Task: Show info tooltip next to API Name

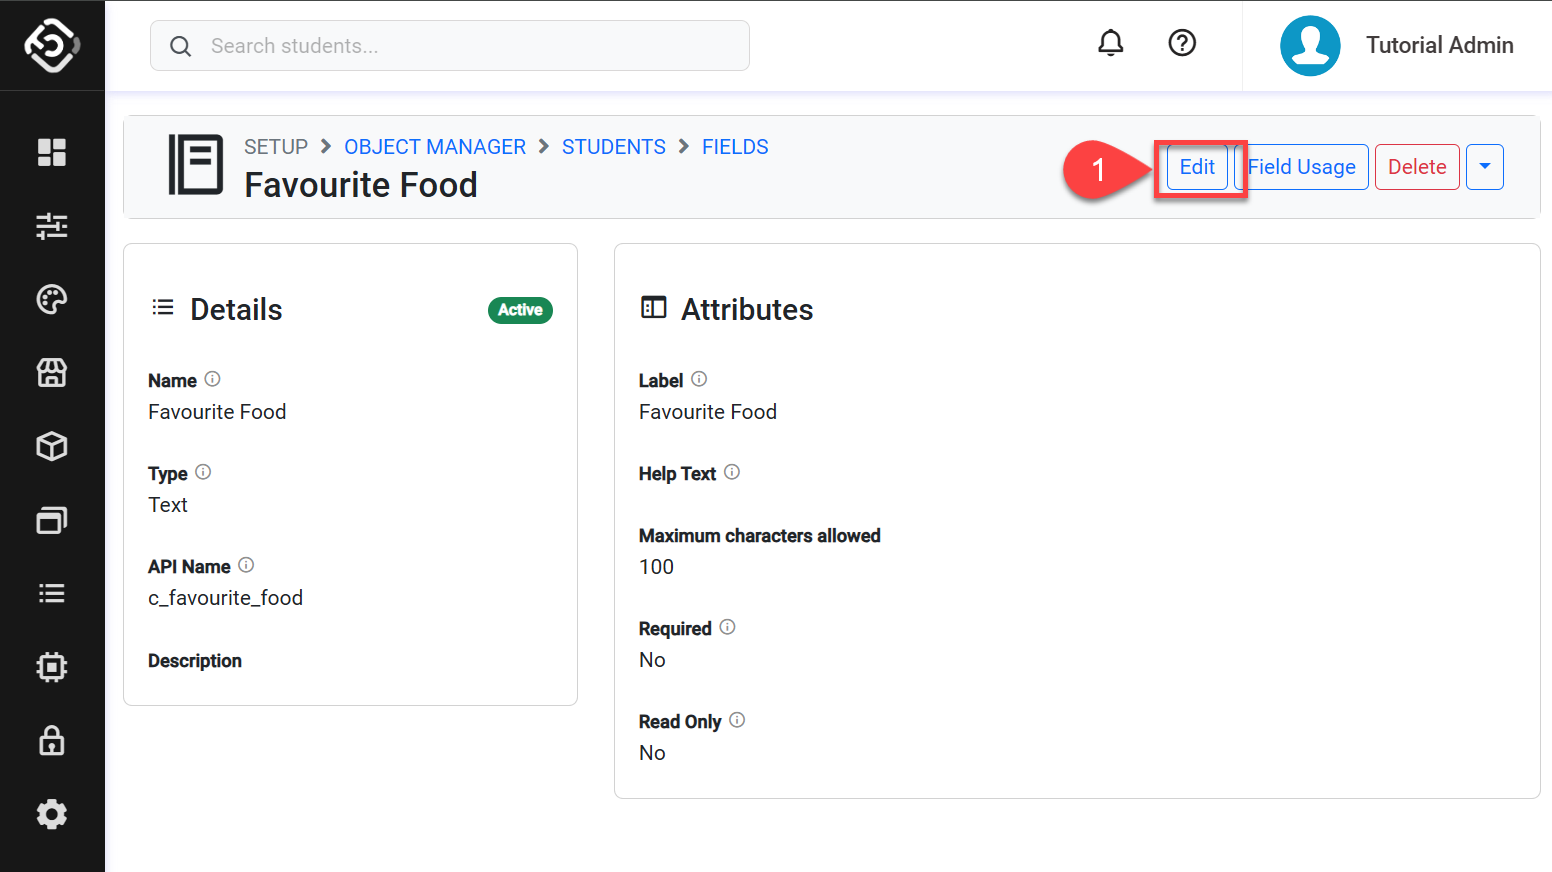Action: click(246, 565)
